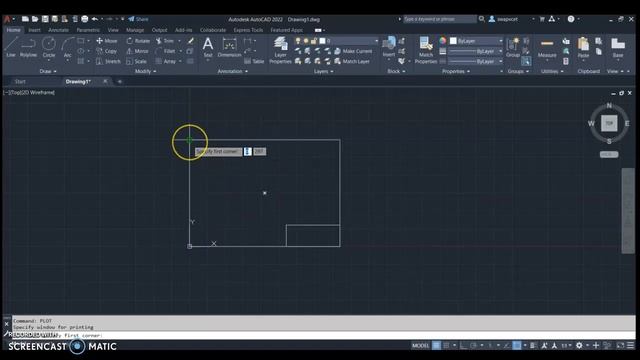Open the View ribbon tab
Image resolution: width=640 pixels, height=360 pixels.
[113, 30]
